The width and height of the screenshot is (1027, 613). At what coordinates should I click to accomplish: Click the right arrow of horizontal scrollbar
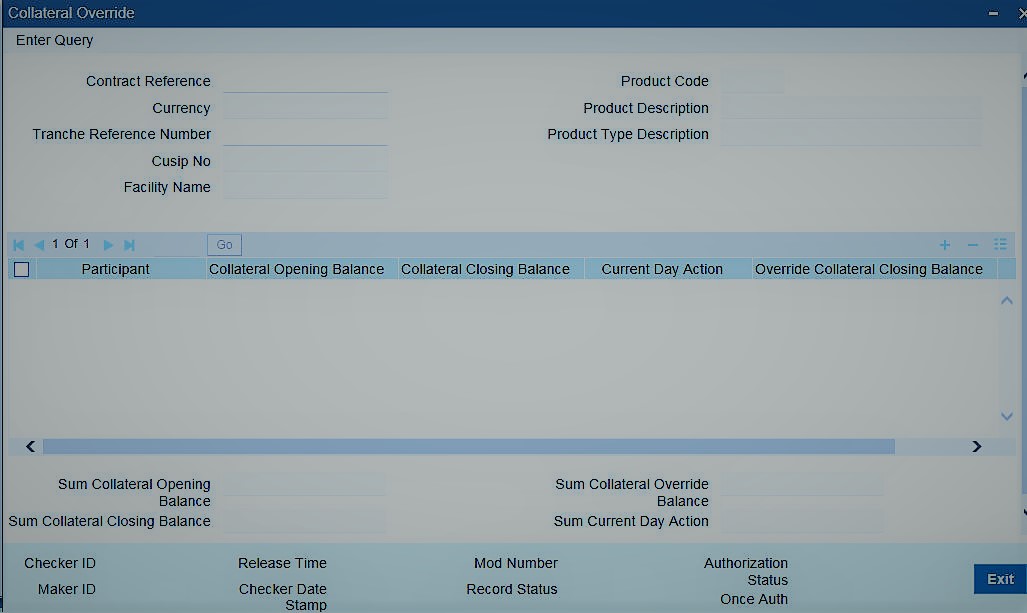point(977,447)
